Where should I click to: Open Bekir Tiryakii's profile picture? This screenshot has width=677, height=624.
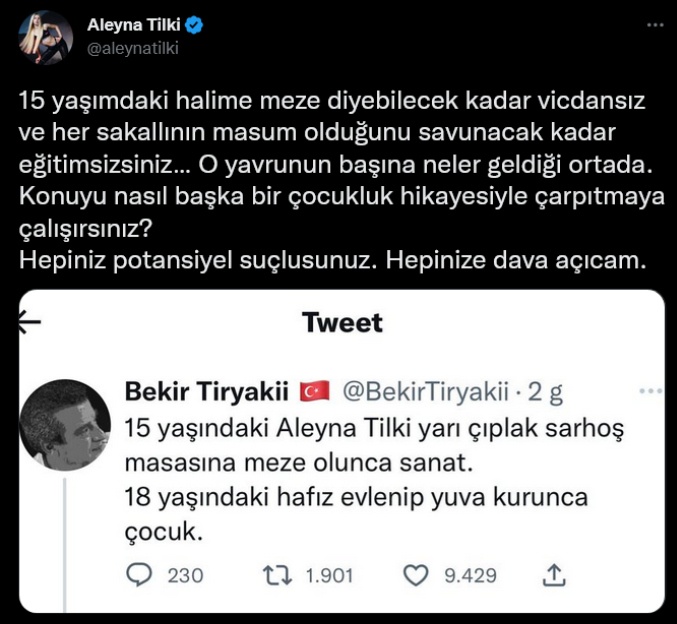point(65,424)
